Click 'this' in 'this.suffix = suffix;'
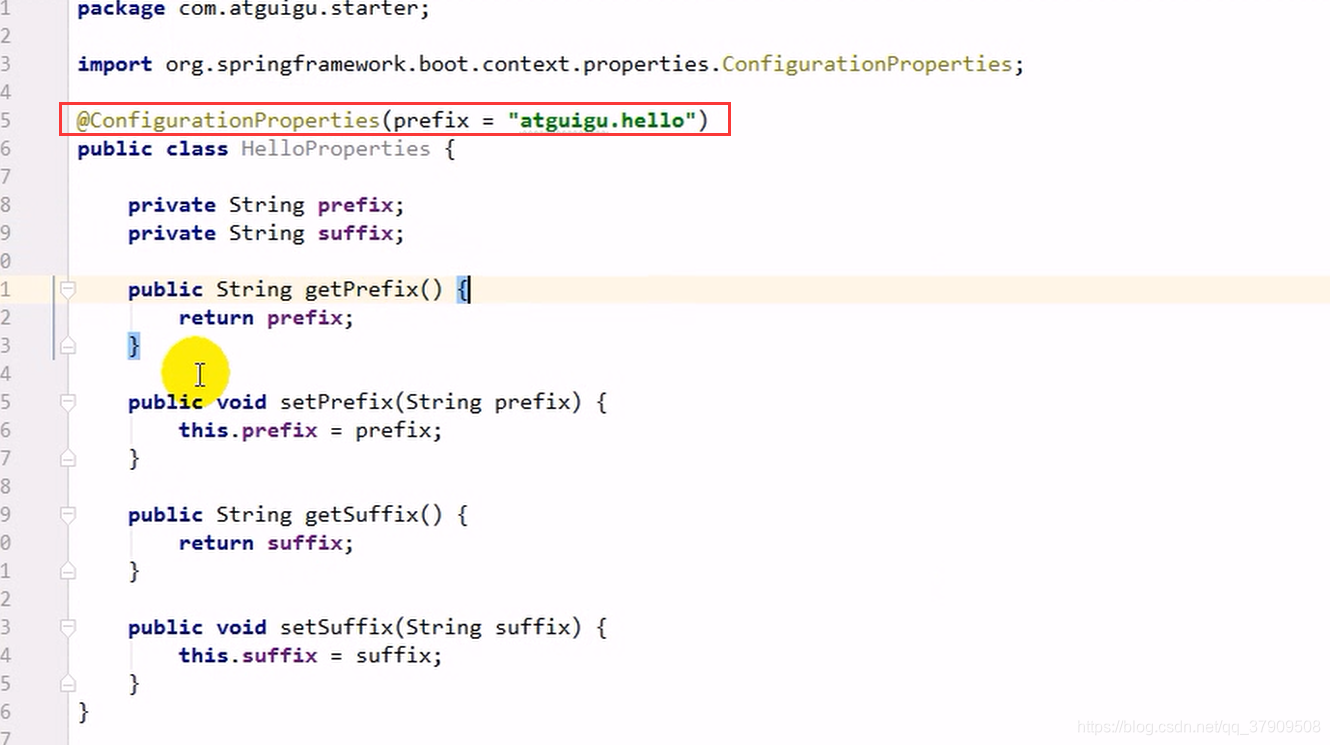 [203, 655]
